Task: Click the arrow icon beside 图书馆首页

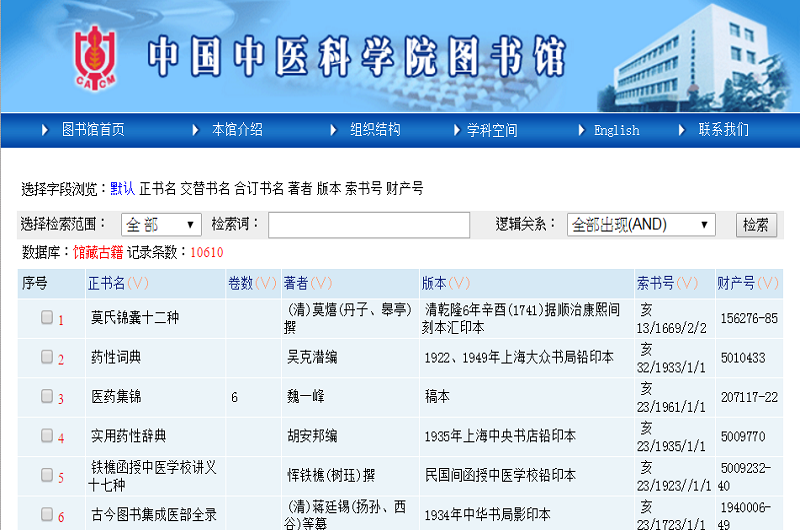Action: click(45, 130)
